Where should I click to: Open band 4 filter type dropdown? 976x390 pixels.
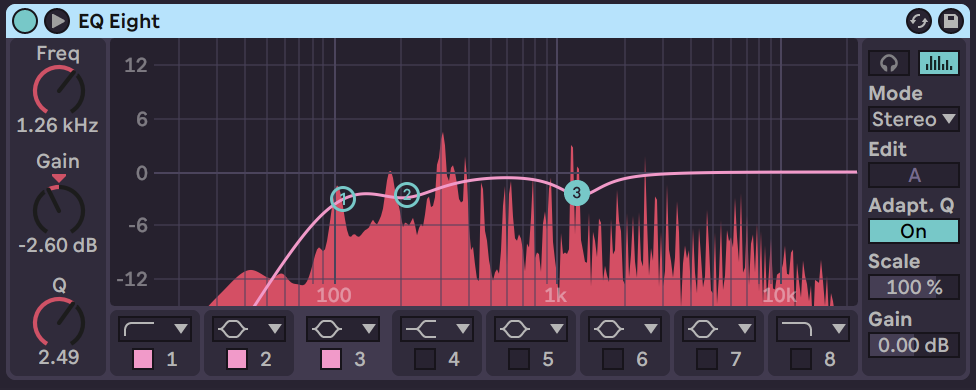click(437, 328)
